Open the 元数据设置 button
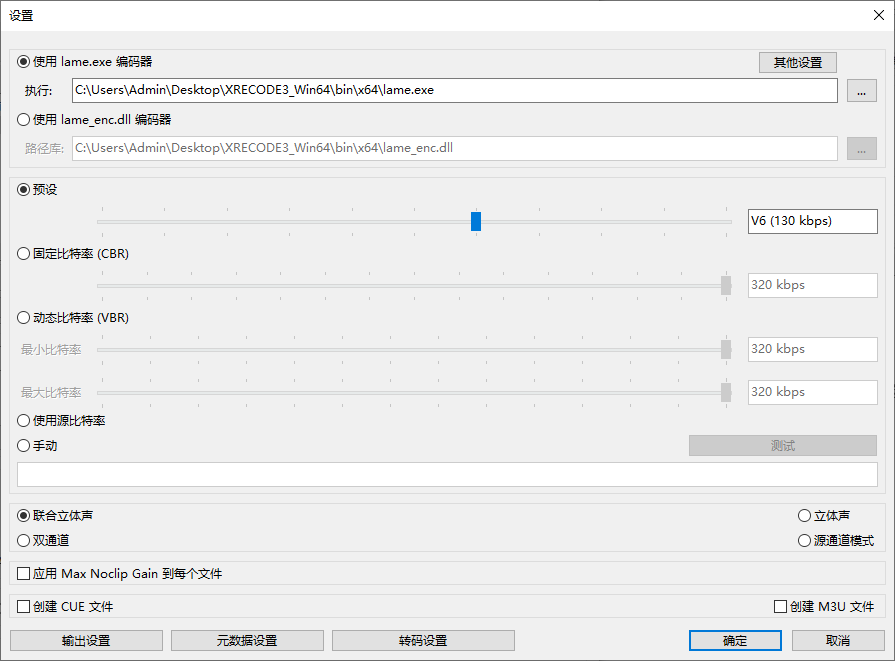Screen dimensions: 895x661 [247, 640]
